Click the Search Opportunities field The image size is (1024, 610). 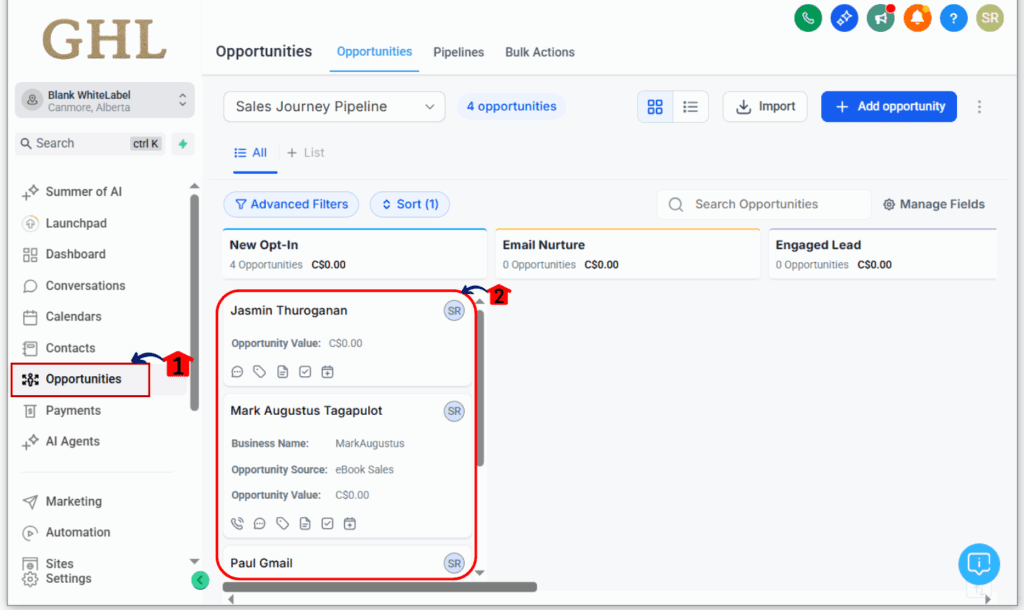pos(764,204)
